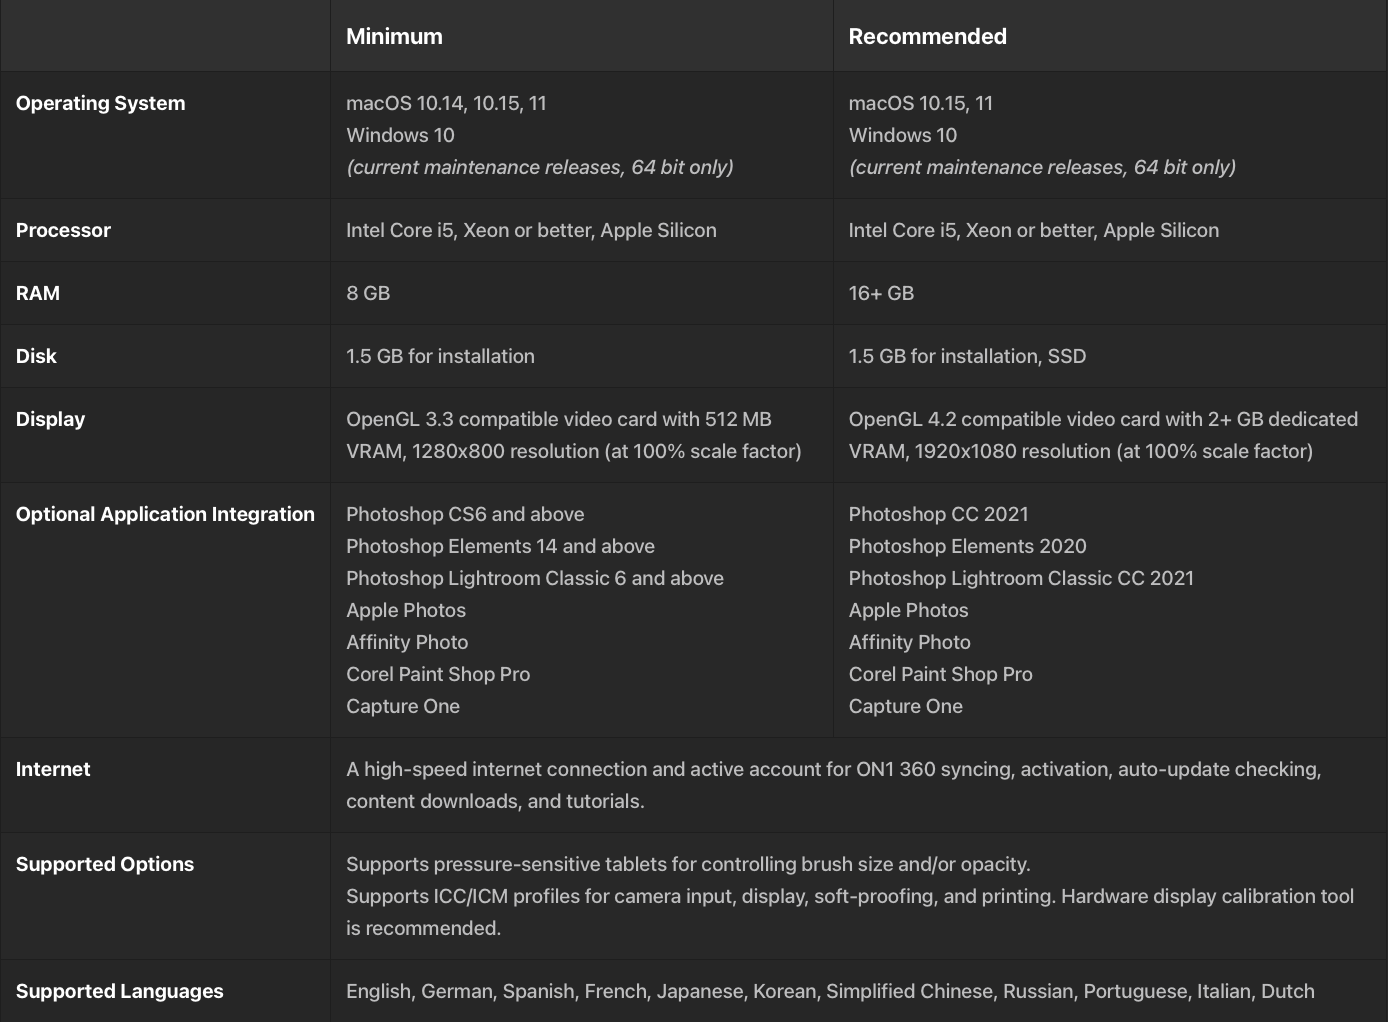1388x1022 pixels.
Task: Select the Operating System row label
Action: click(x=100, y=103)
